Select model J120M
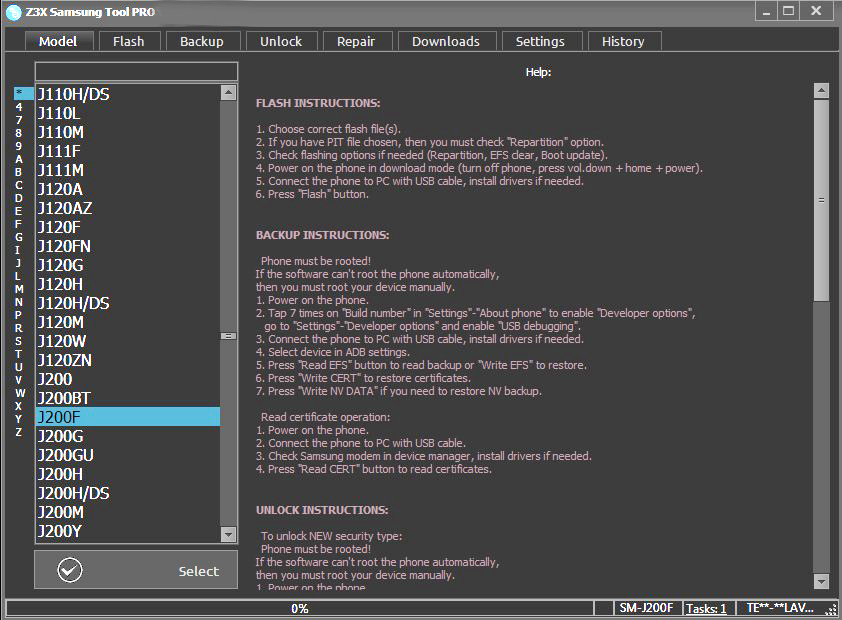Image resolution: width=842 pixels, height=620 pixels. click(128, 323)
